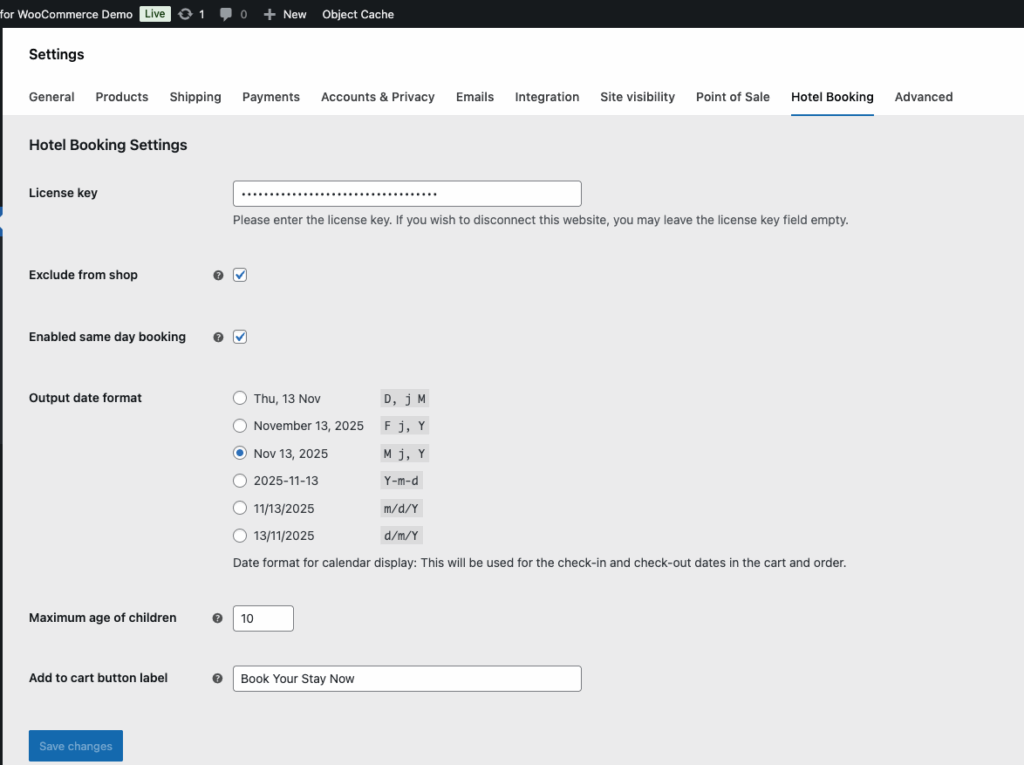Choose the 2025-11-13 date format option
The width and height of the screenshot is (1024, 765).
pos(240,481)
